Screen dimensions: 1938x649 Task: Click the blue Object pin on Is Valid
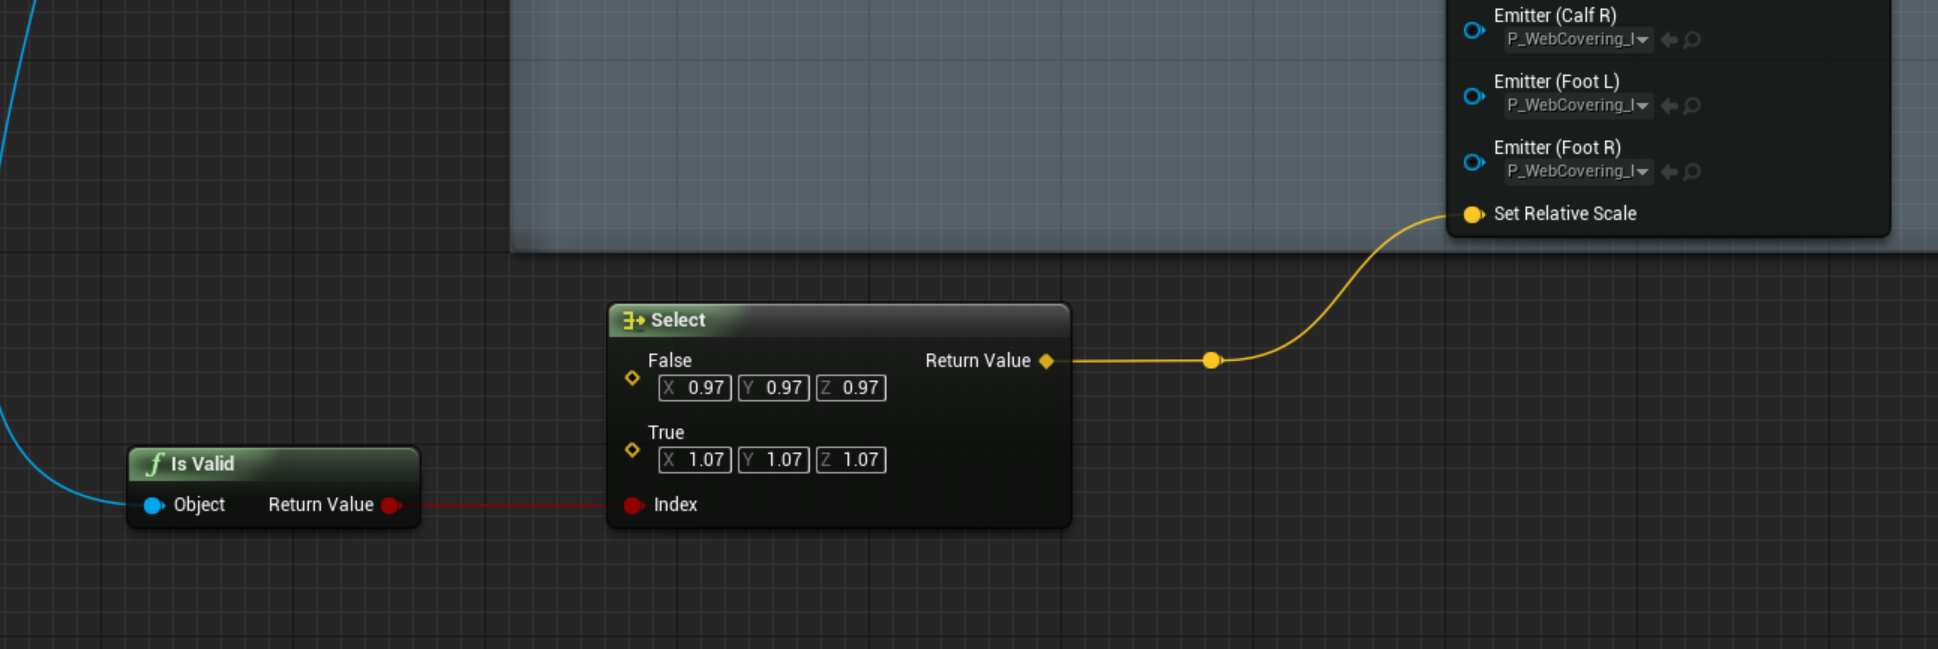(153, 505)
